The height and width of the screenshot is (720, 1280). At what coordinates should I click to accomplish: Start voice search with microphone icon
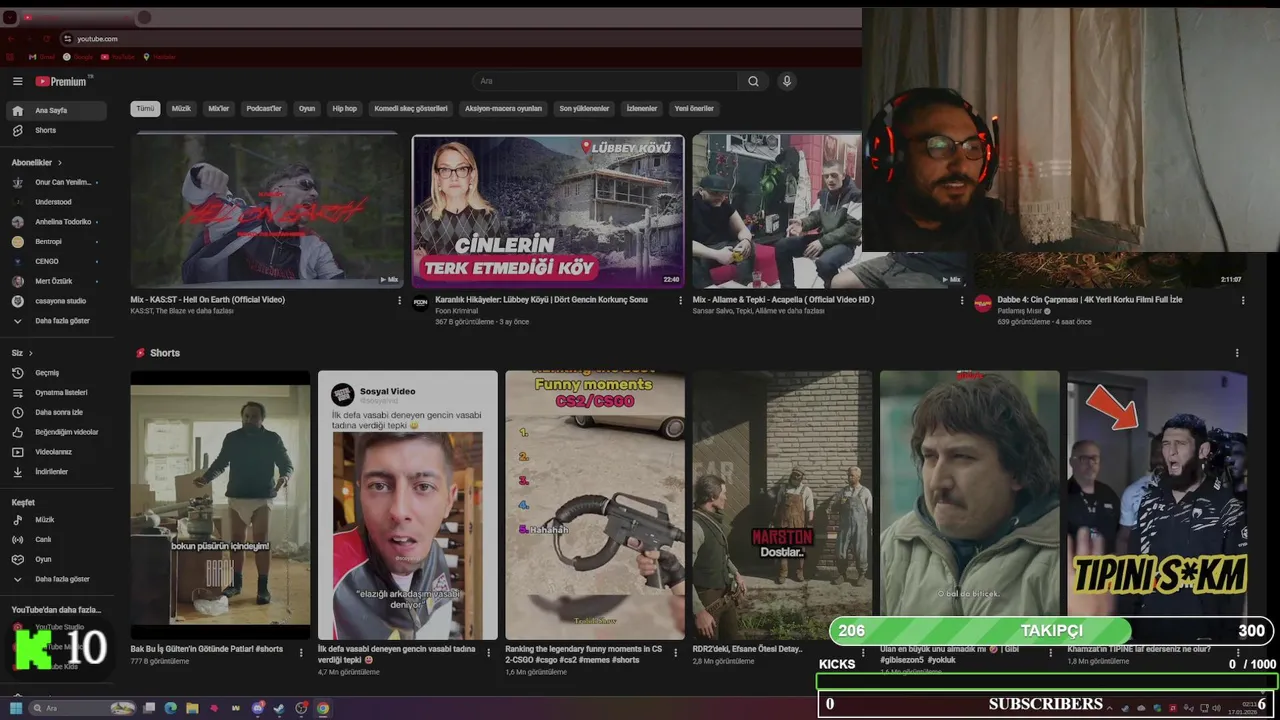(787, 81)
